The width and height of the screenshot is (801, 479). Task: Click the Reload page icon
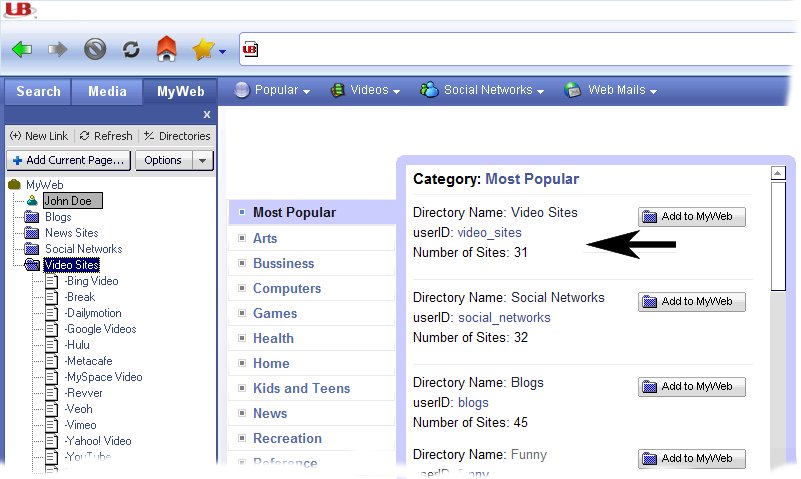[x=131, y=50]
